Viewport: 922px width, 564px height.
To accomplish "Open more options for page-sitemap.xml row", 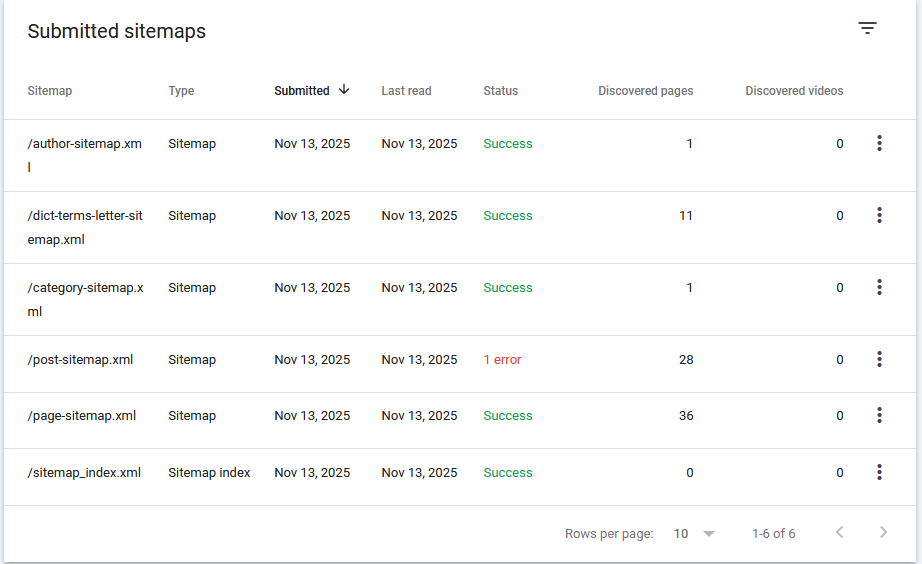I will click(879, 416).
